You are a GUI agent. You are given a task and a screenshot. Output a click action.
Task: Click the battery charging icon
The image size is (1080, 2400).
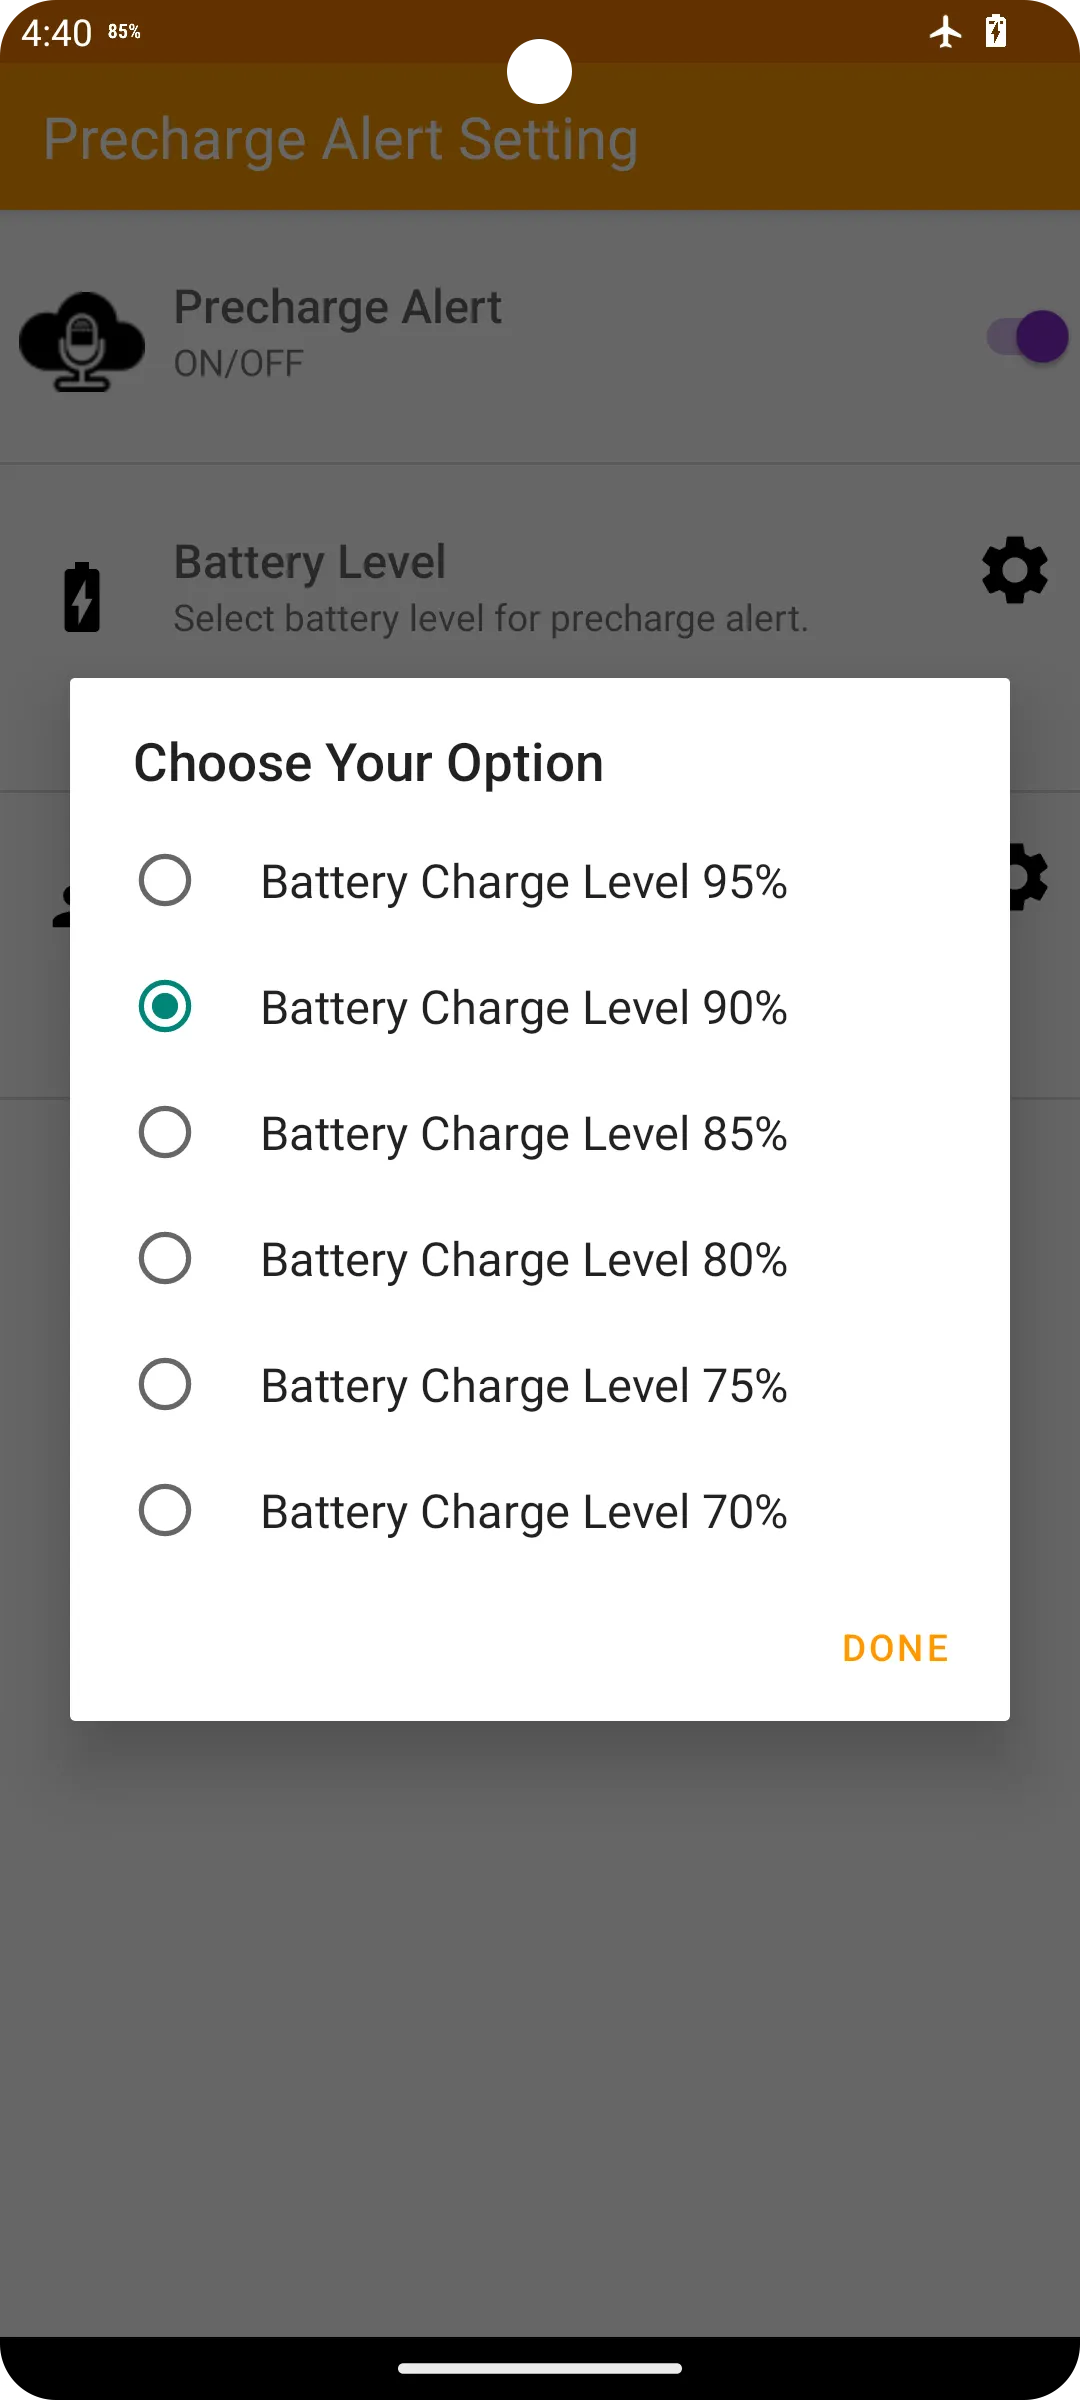coord(82,597)
